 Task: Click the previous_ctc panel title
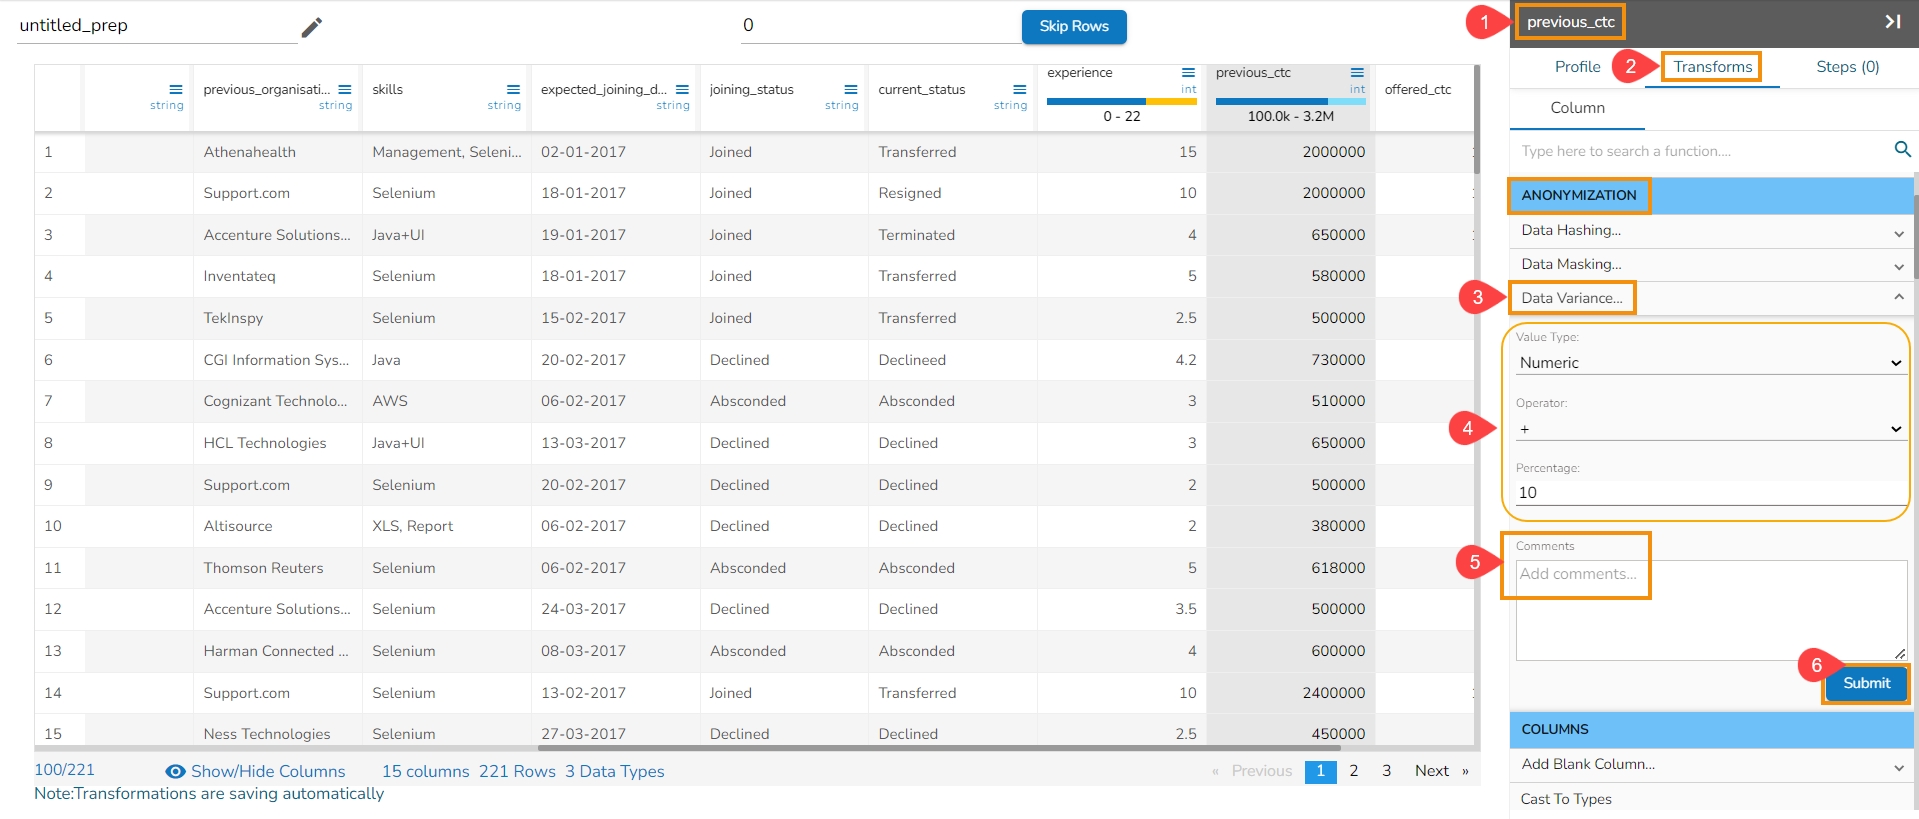(x=1570, y=22)
